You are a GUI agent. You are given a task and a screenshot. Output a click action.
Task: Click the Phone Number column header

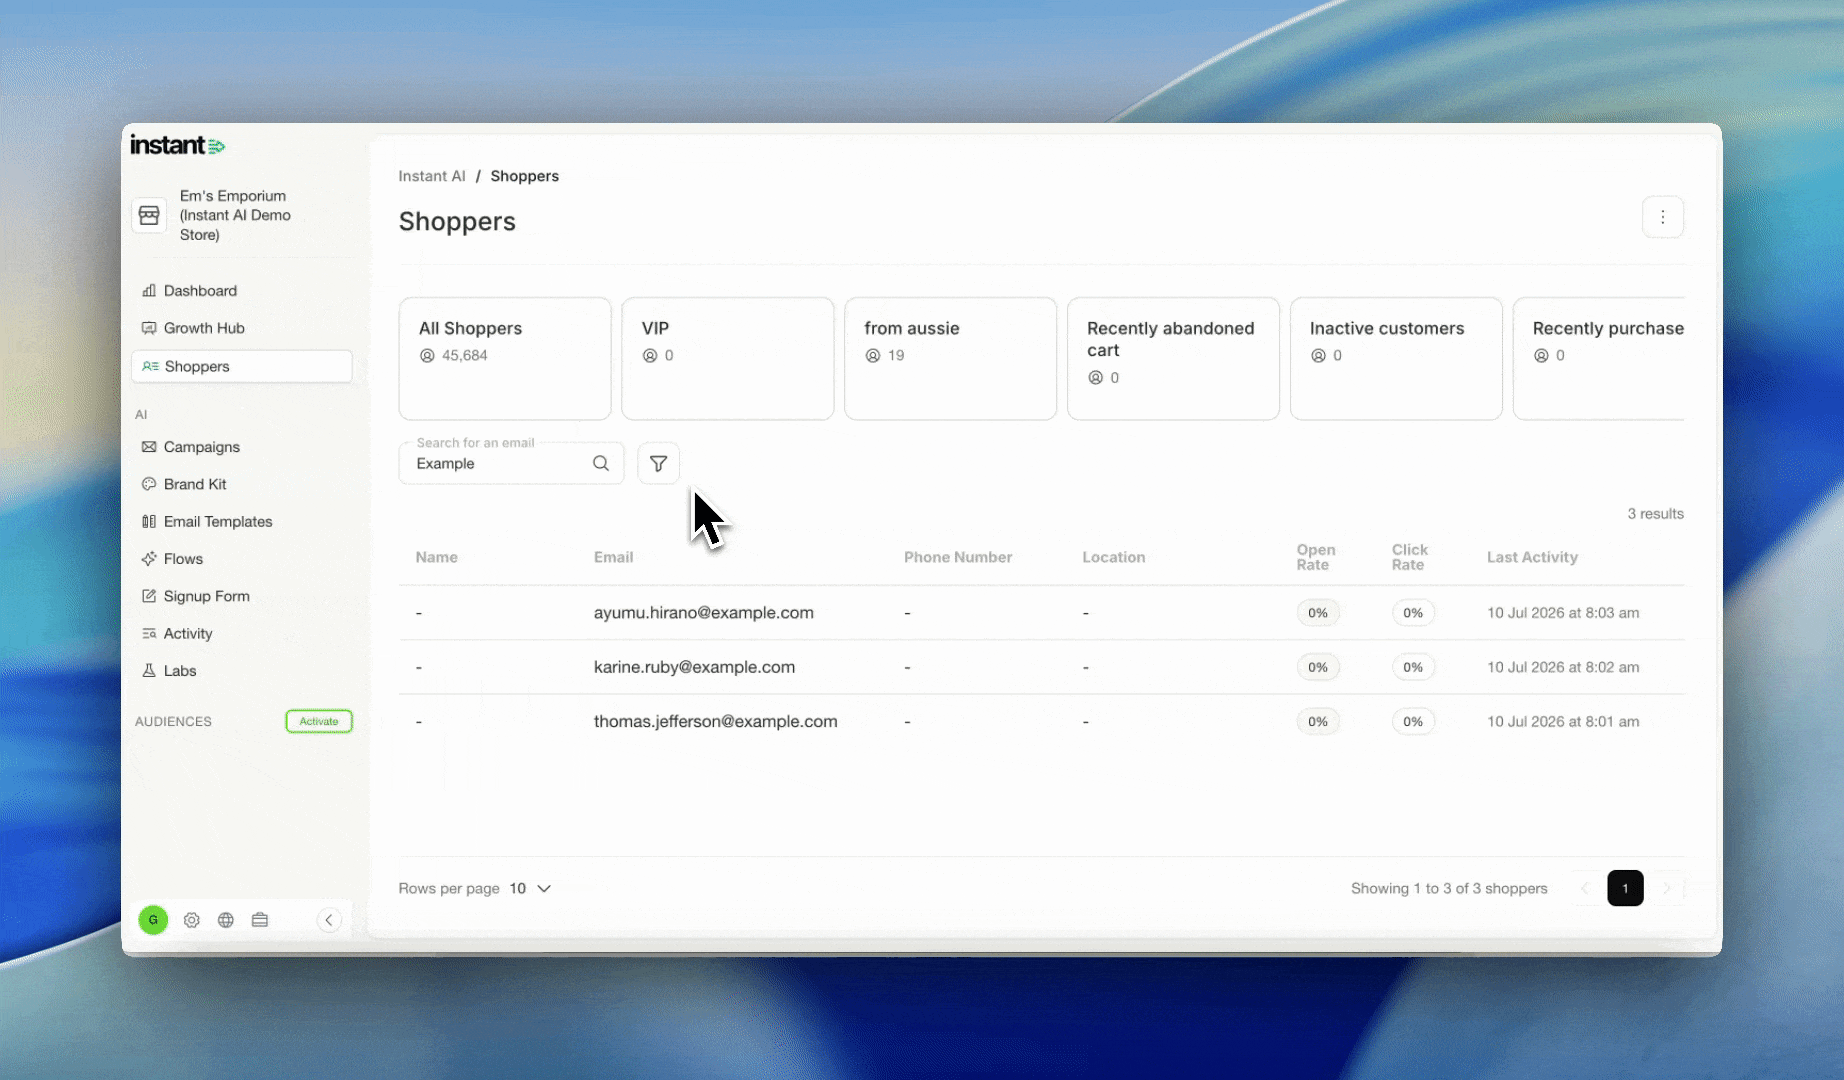point(958,557)
